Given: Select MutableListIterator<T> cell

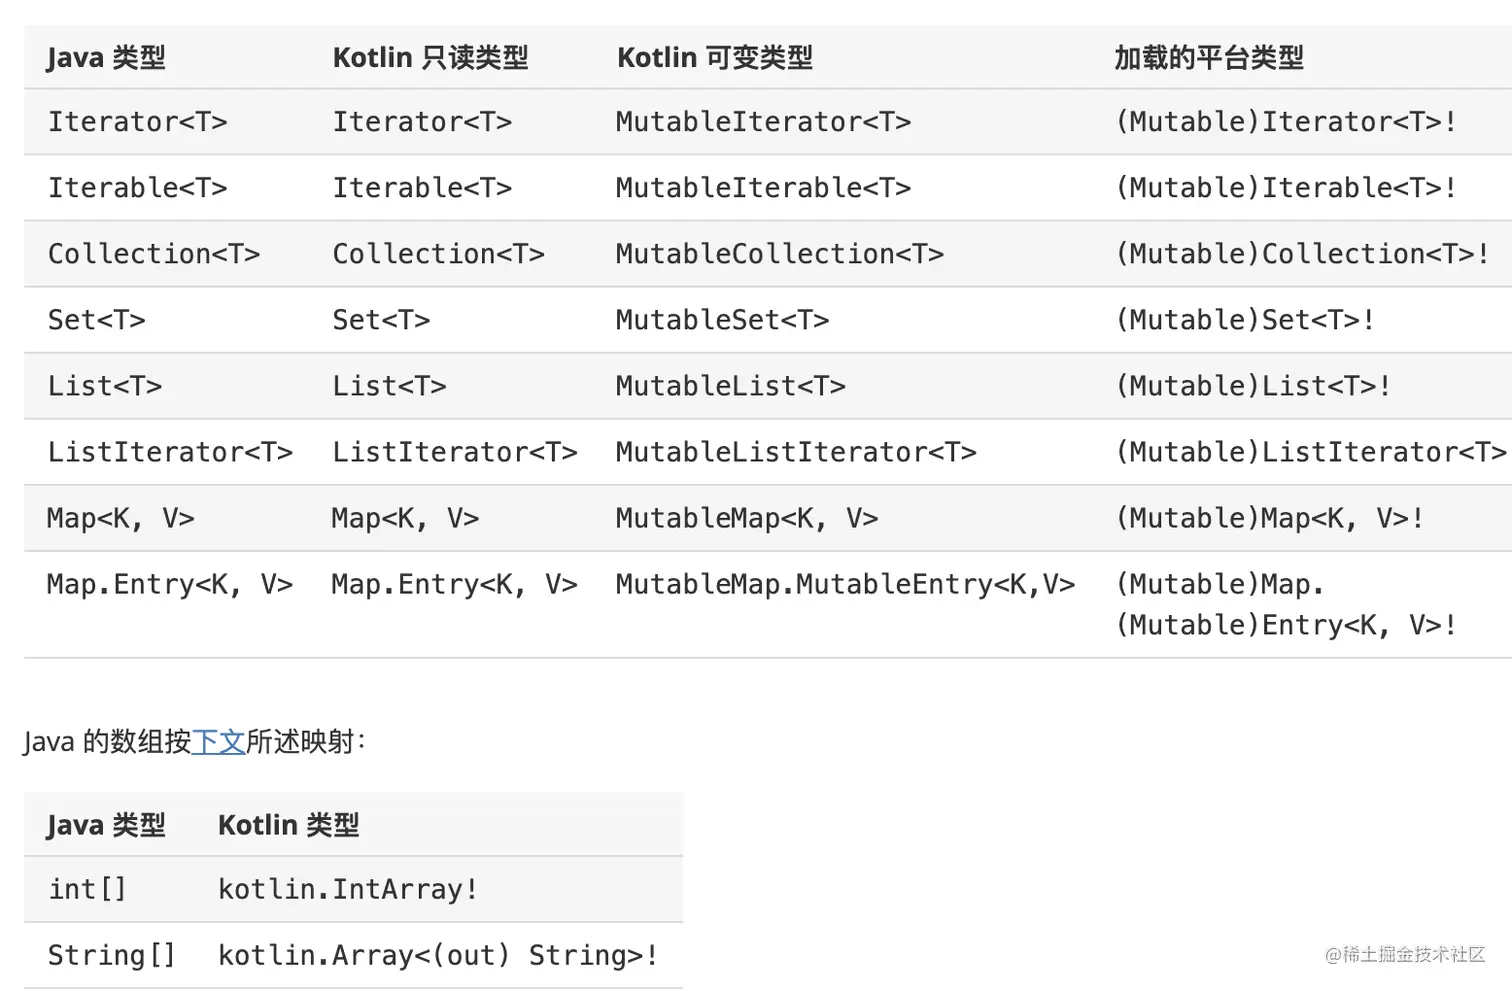Looking at the screenshot, I should (x=796, y=452).
